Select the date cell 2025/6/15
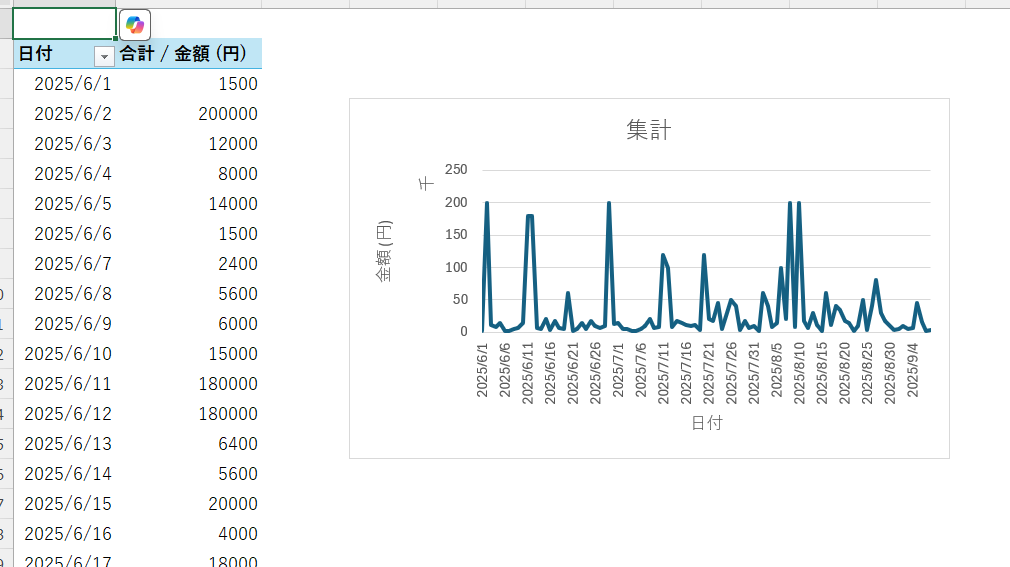 click(x=68, y=504)
